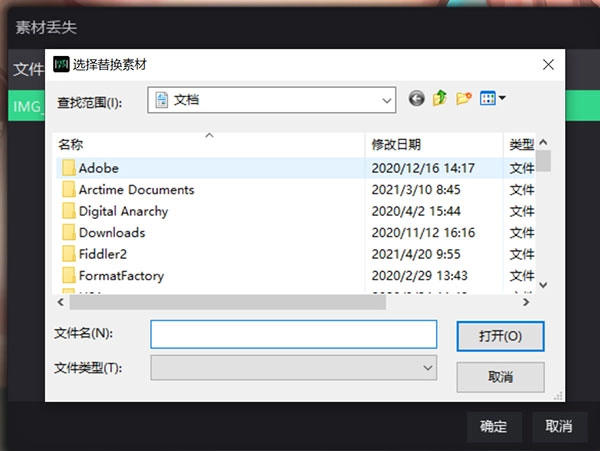
Task: Expand the 查找范围 location dropdown
Action: coord(386,100)
